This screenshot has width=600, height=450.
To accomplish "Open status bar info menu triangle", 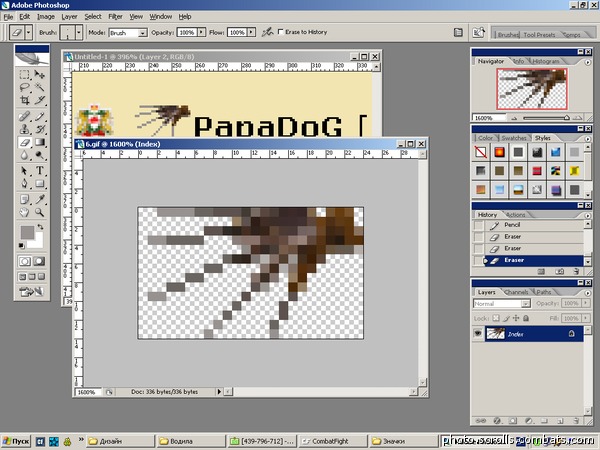I will (219, 391).
